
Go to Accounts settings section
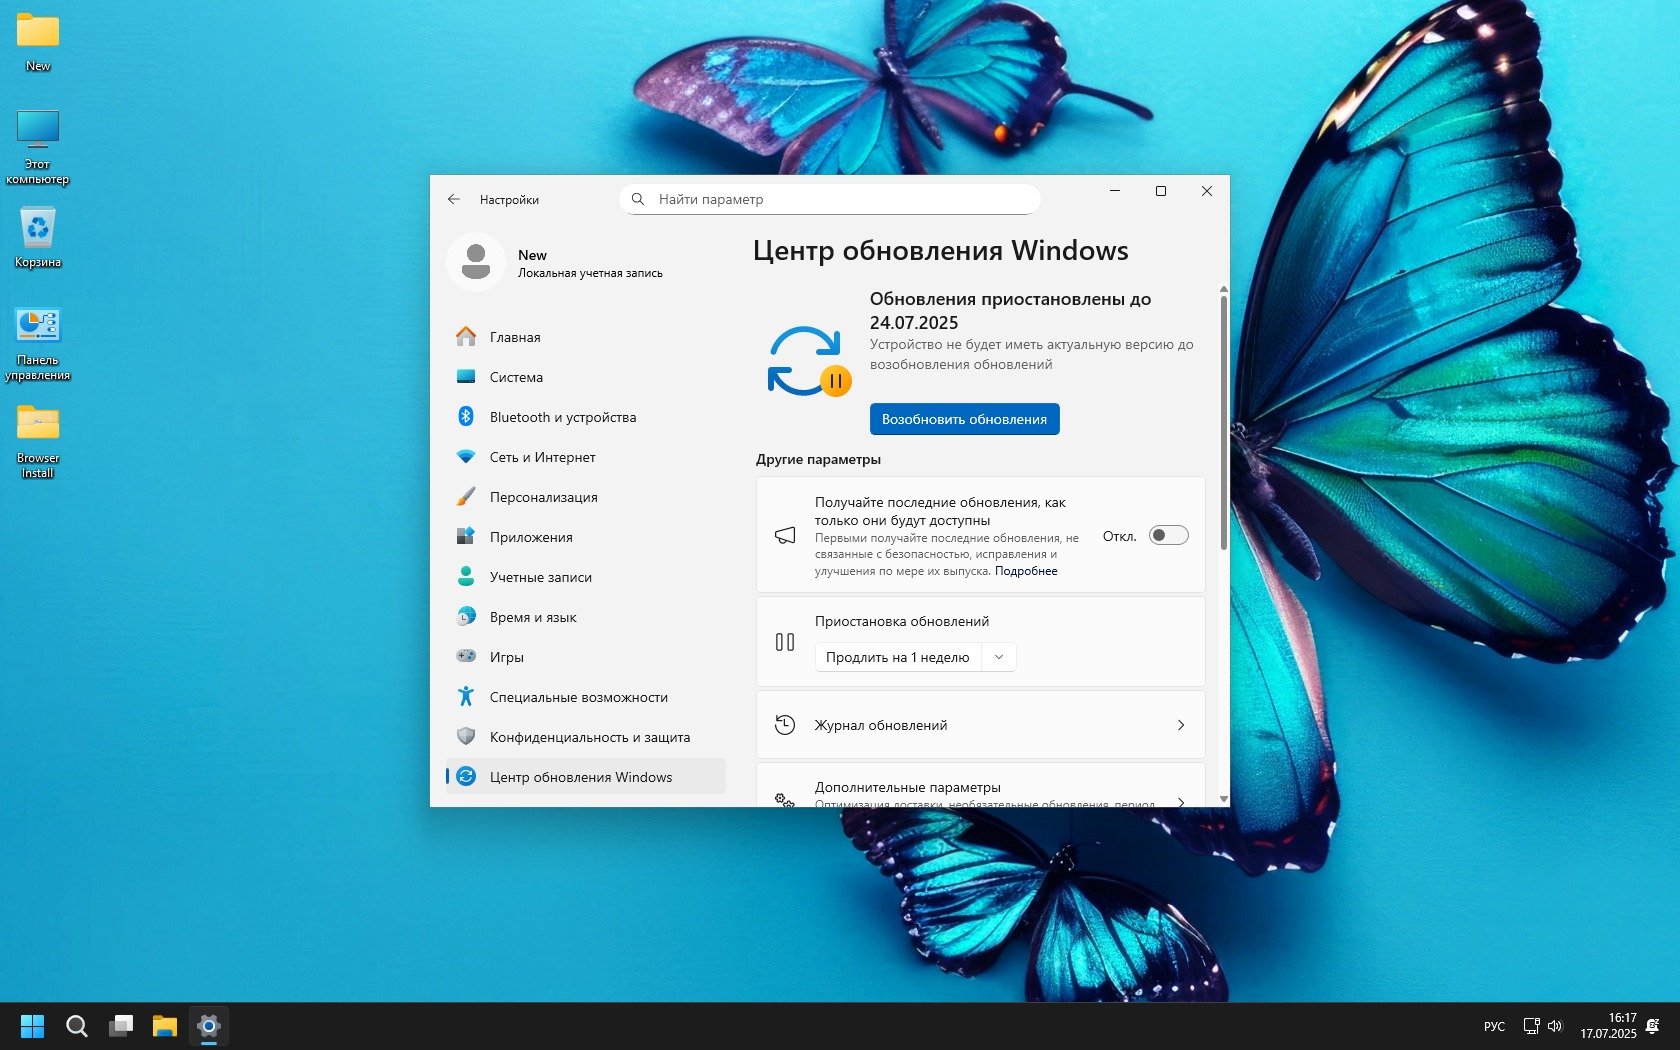pos(540,577)
